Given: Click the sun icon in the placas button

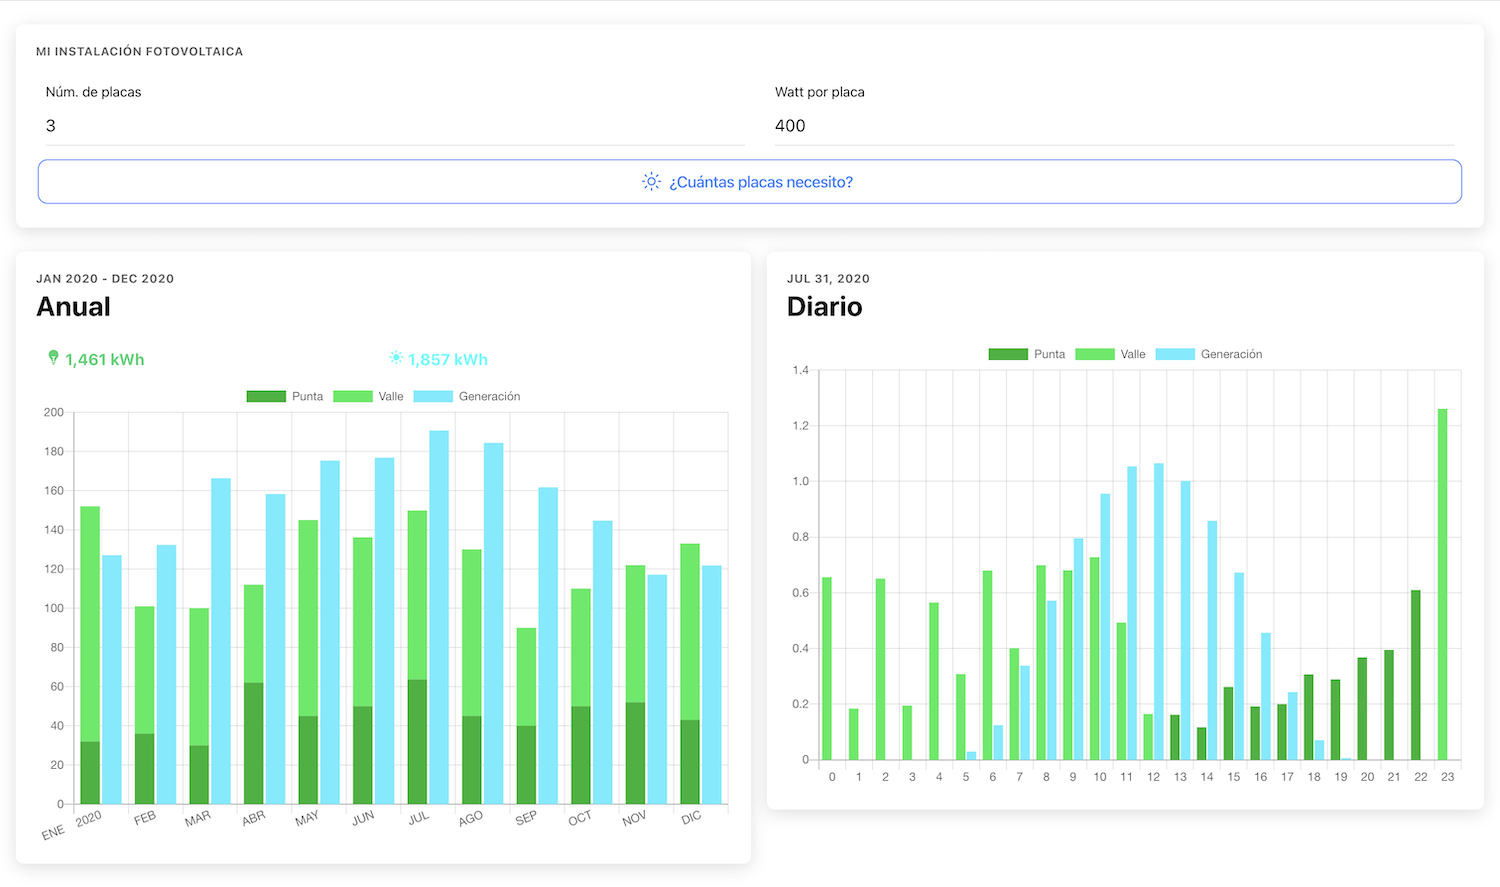Looking at the screenshot, I should point(651,182).
